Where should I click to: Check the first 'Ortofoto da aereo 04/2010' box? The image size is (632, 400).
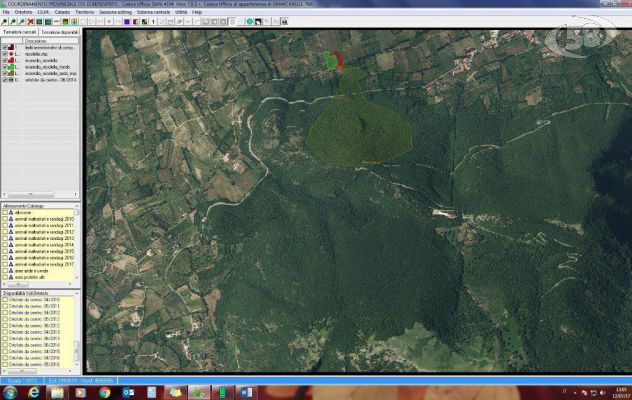pos(5,299)
